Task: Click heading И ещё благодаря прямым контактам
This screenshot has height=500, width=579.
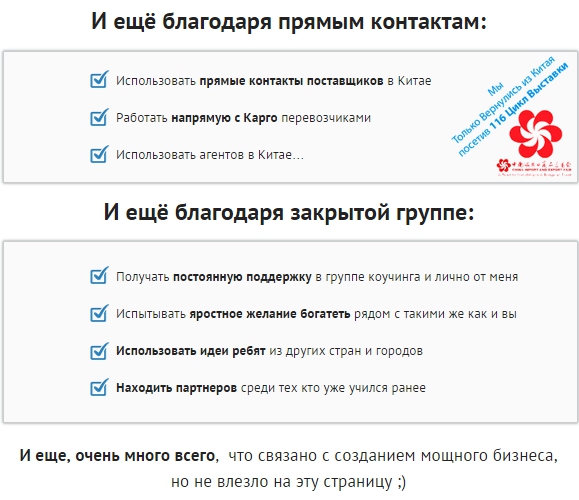Action: point(289,21)
